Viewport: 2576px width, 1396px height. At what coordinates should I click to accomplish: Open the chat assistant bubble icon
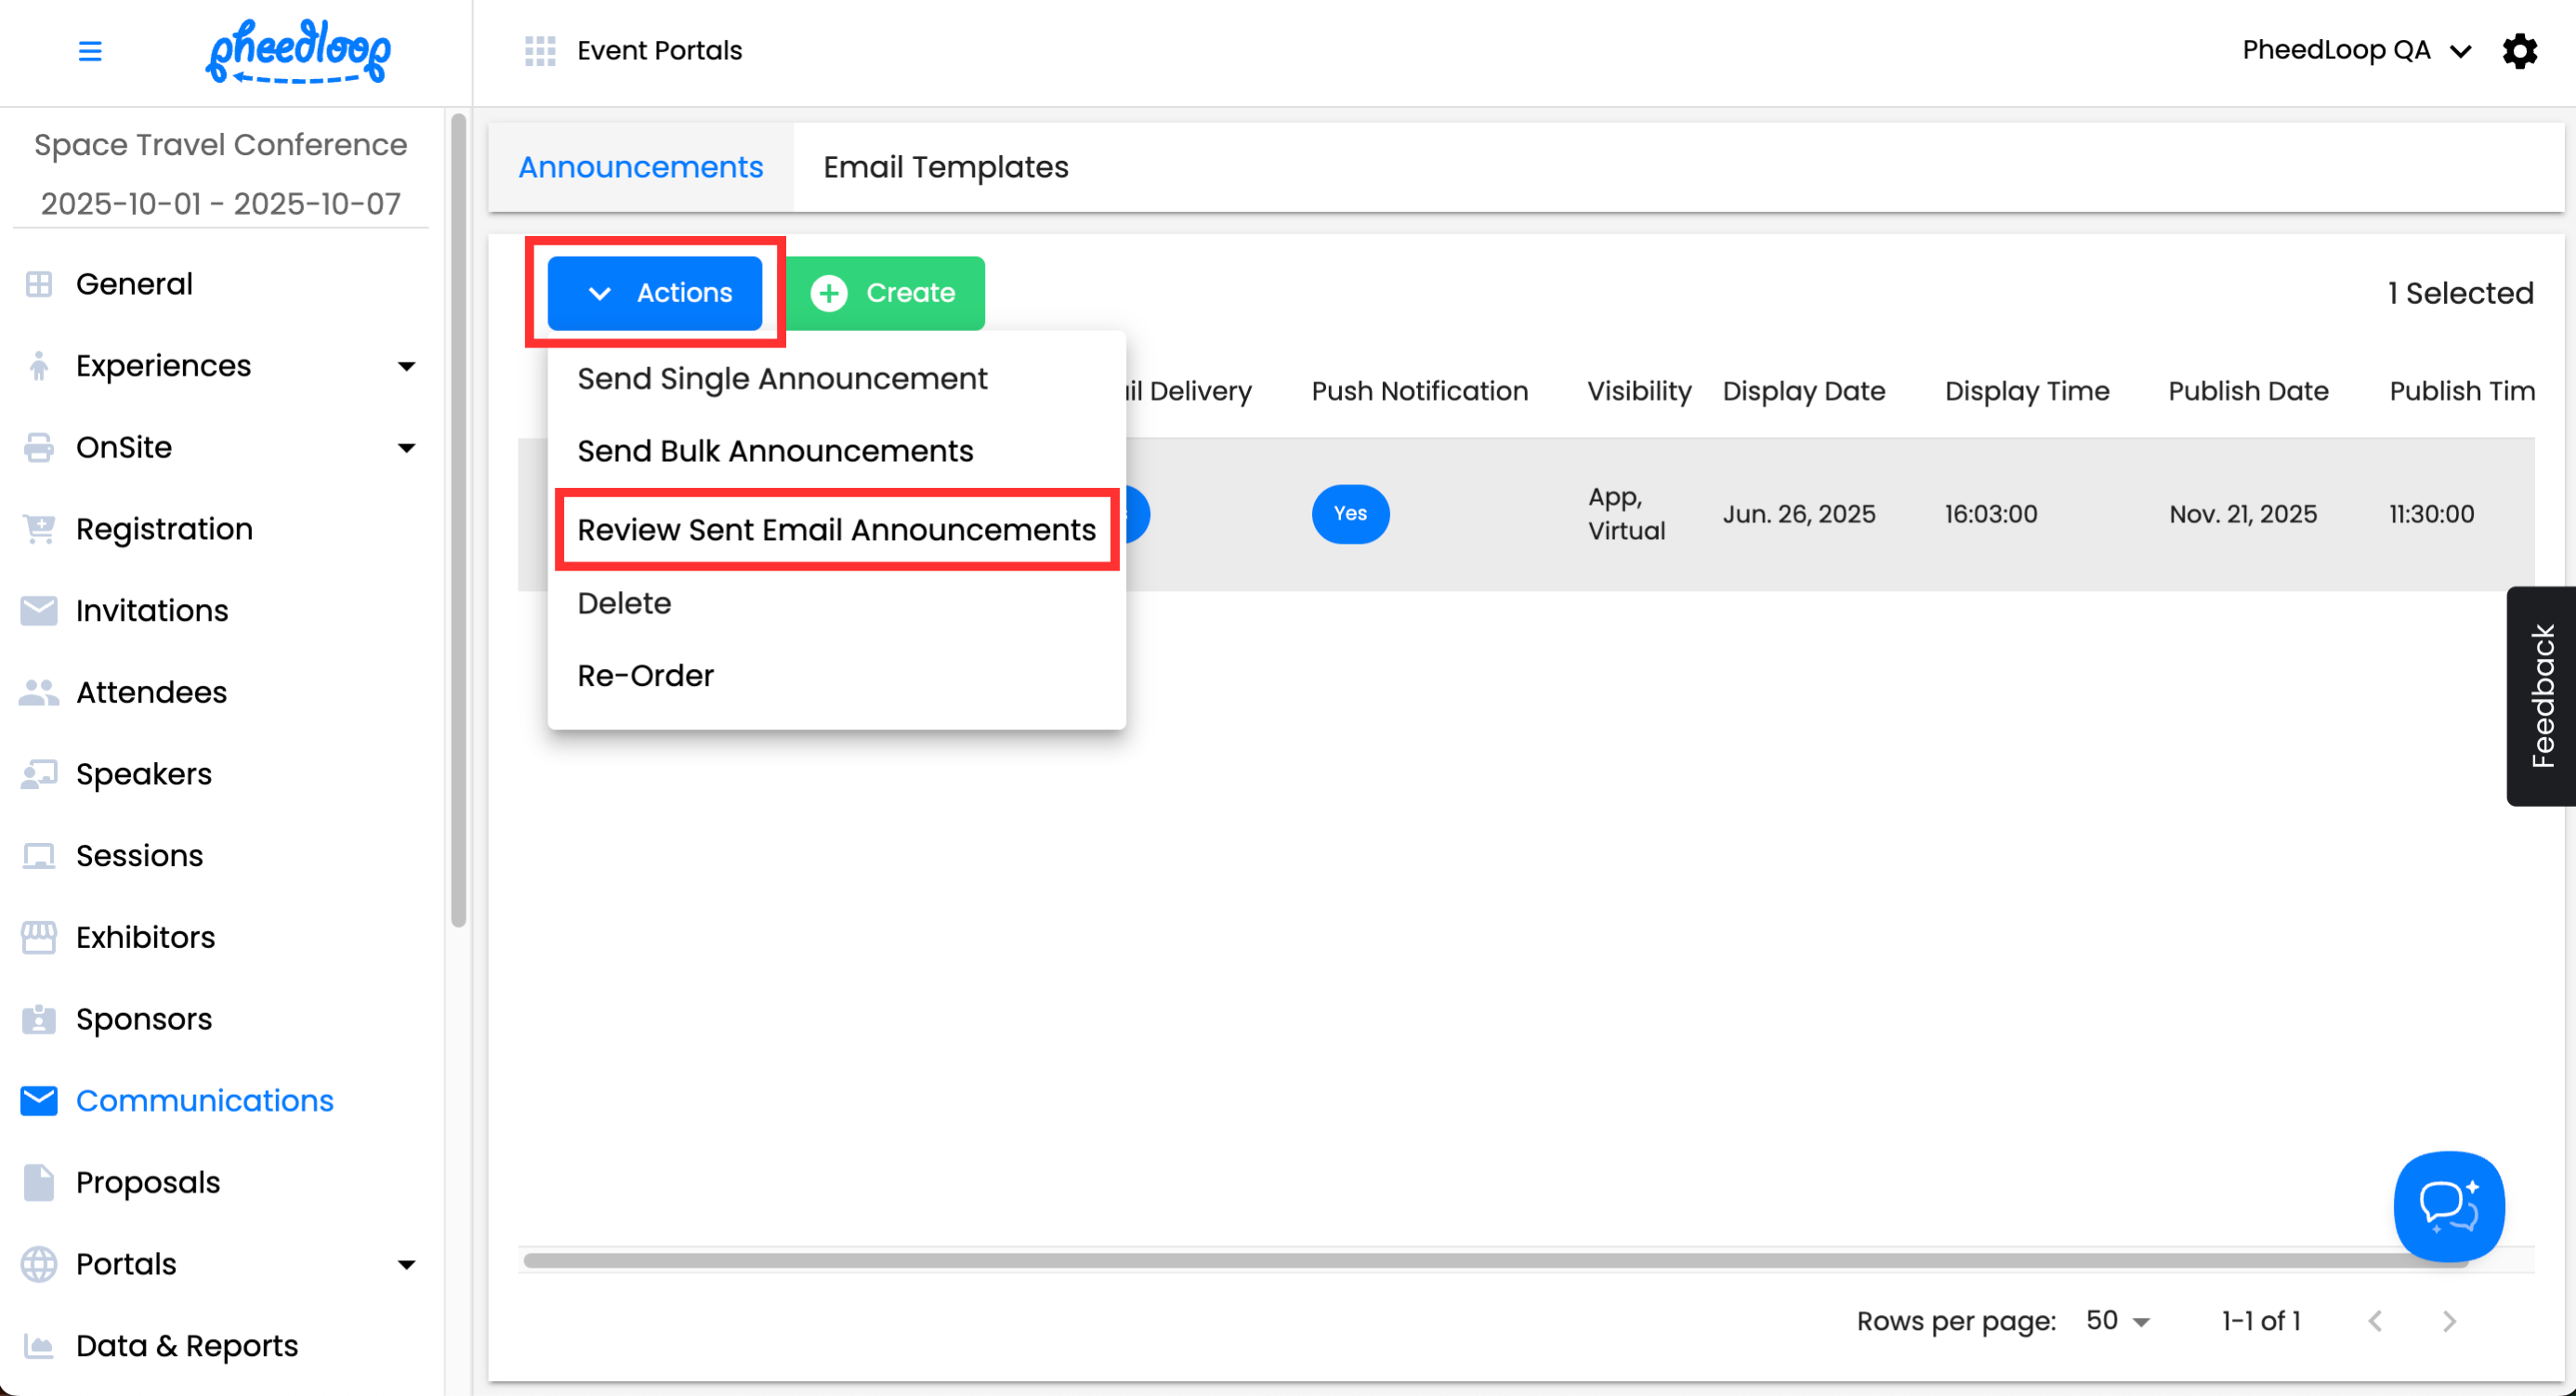point(2448,1206)
